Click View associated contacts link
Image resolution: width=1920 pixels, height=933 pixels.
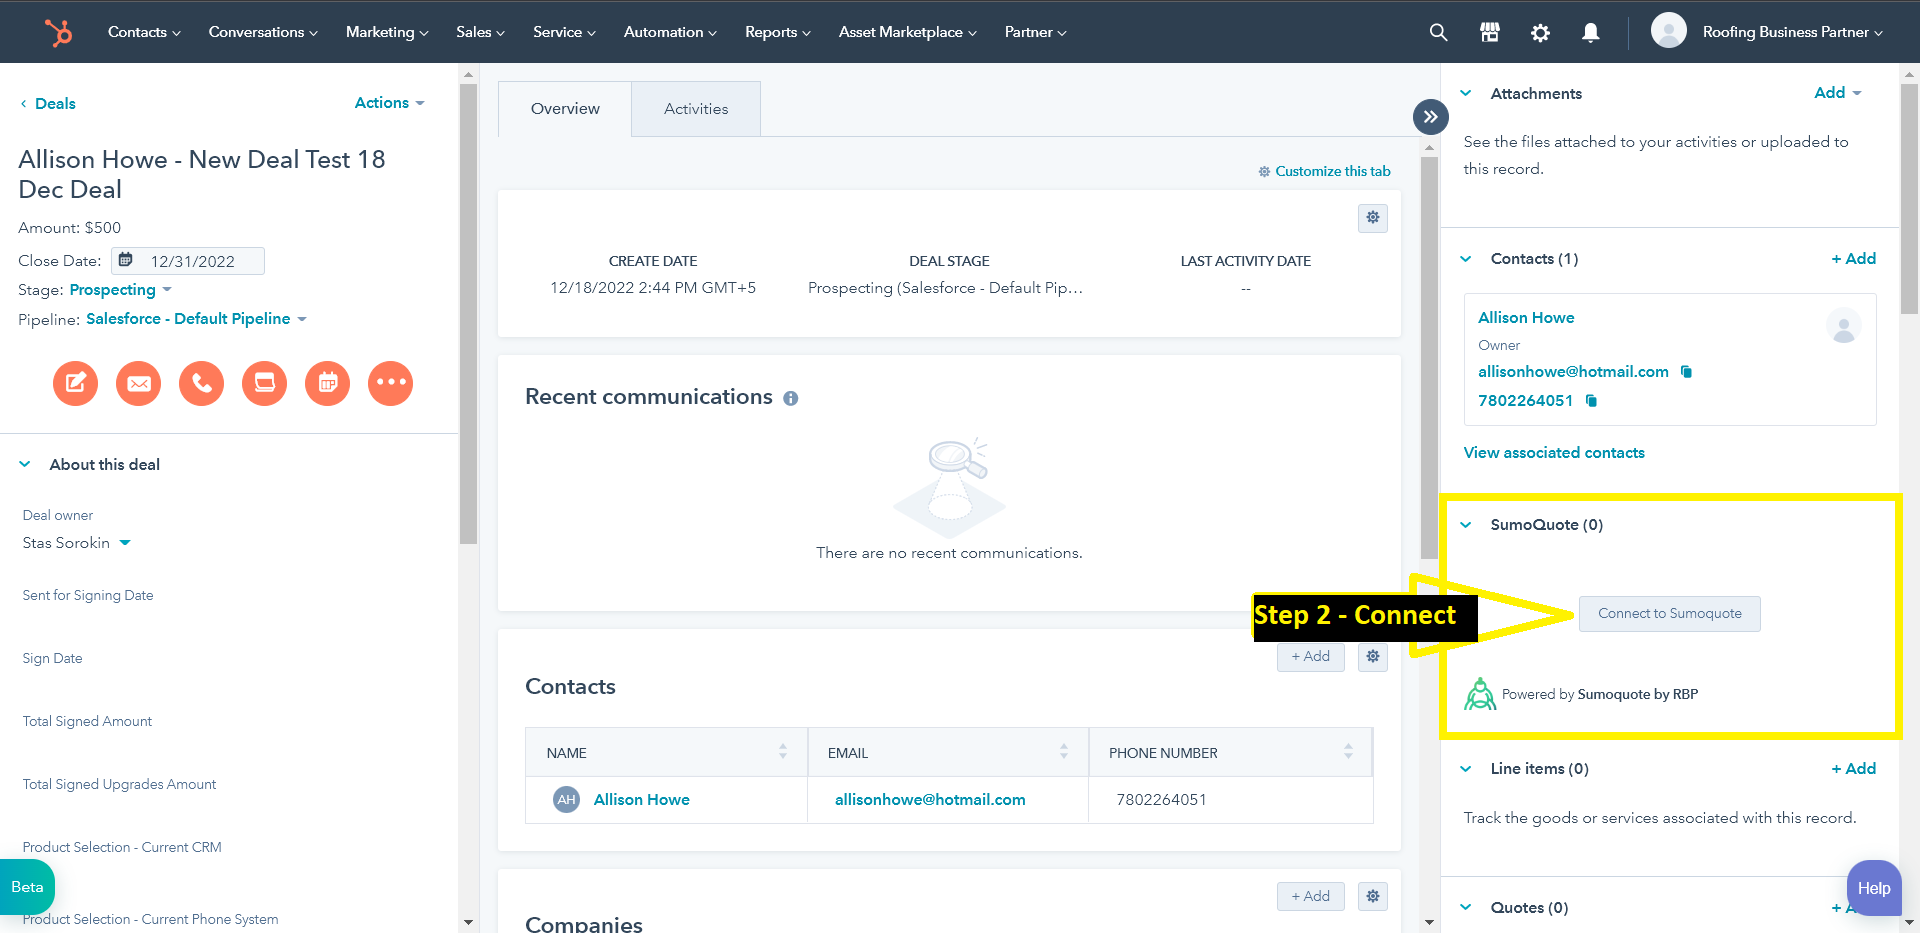(1554, 453)
